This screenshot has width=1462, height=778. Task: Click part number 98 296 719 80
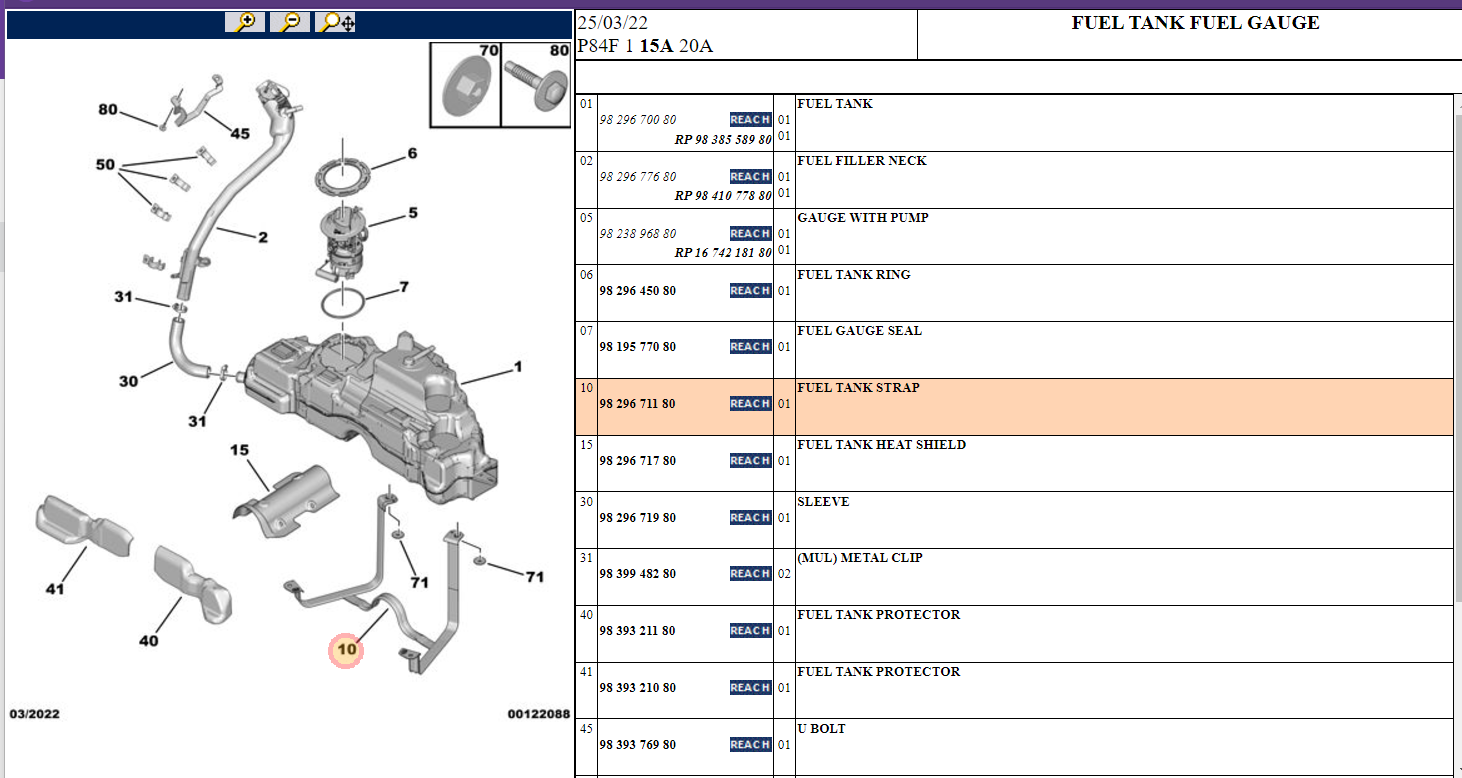tap(638, 518)
